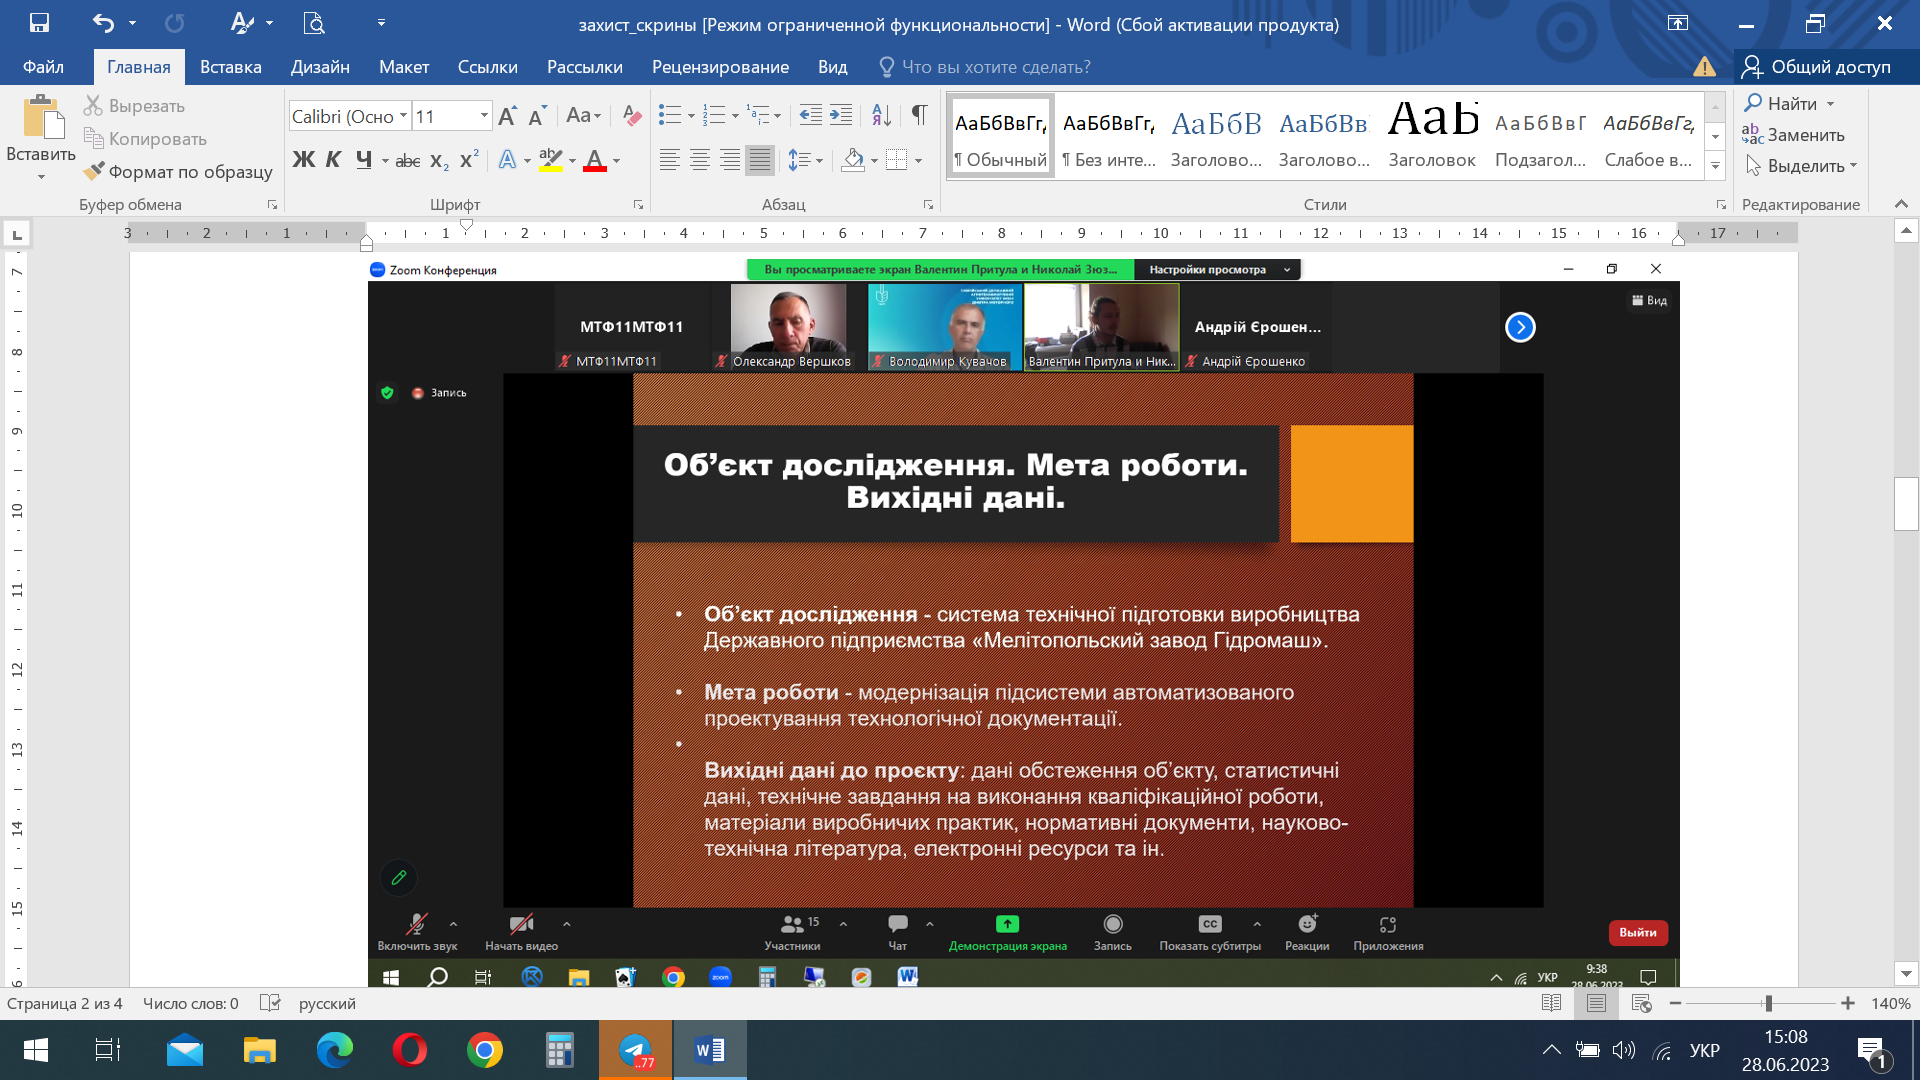Open the font size dropdown
This screenshot has width=1920, height=1080.
pyautogui.click(x=484, y=116)
